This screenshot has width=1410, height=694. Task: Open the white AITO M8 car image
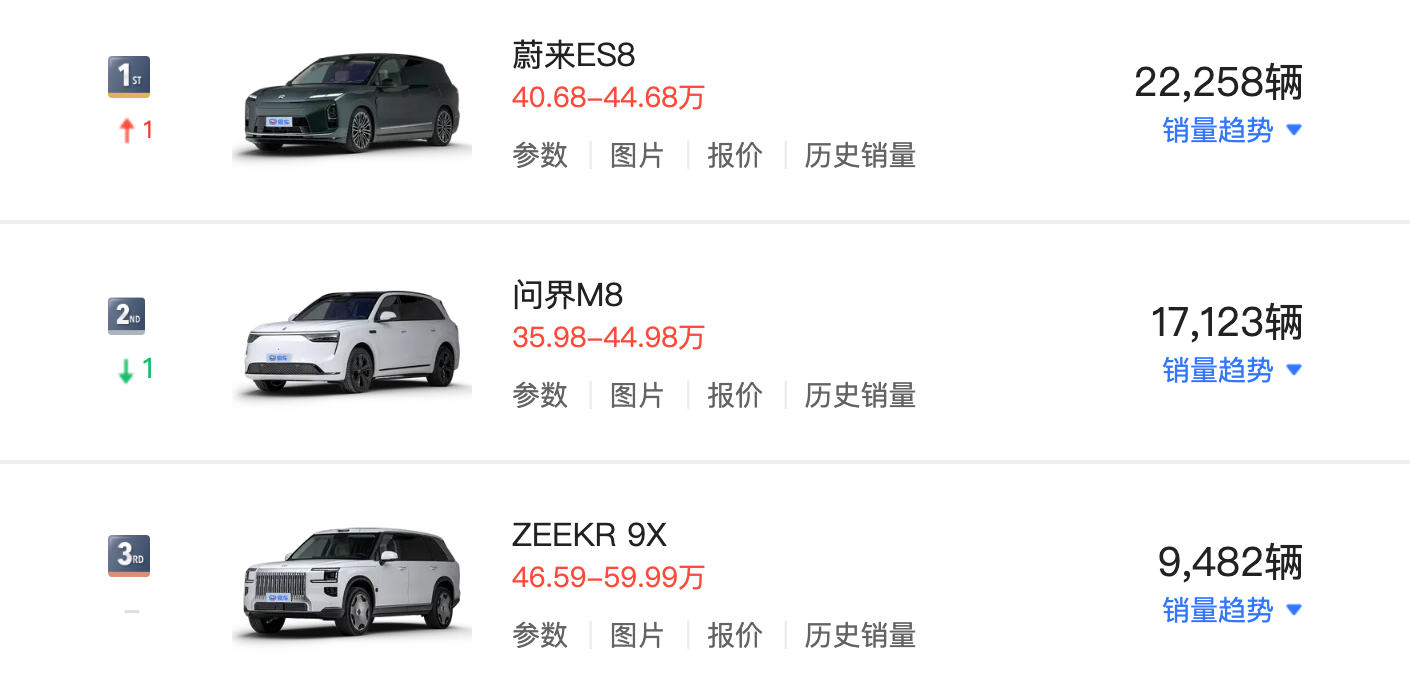click(x=352, y=345)
